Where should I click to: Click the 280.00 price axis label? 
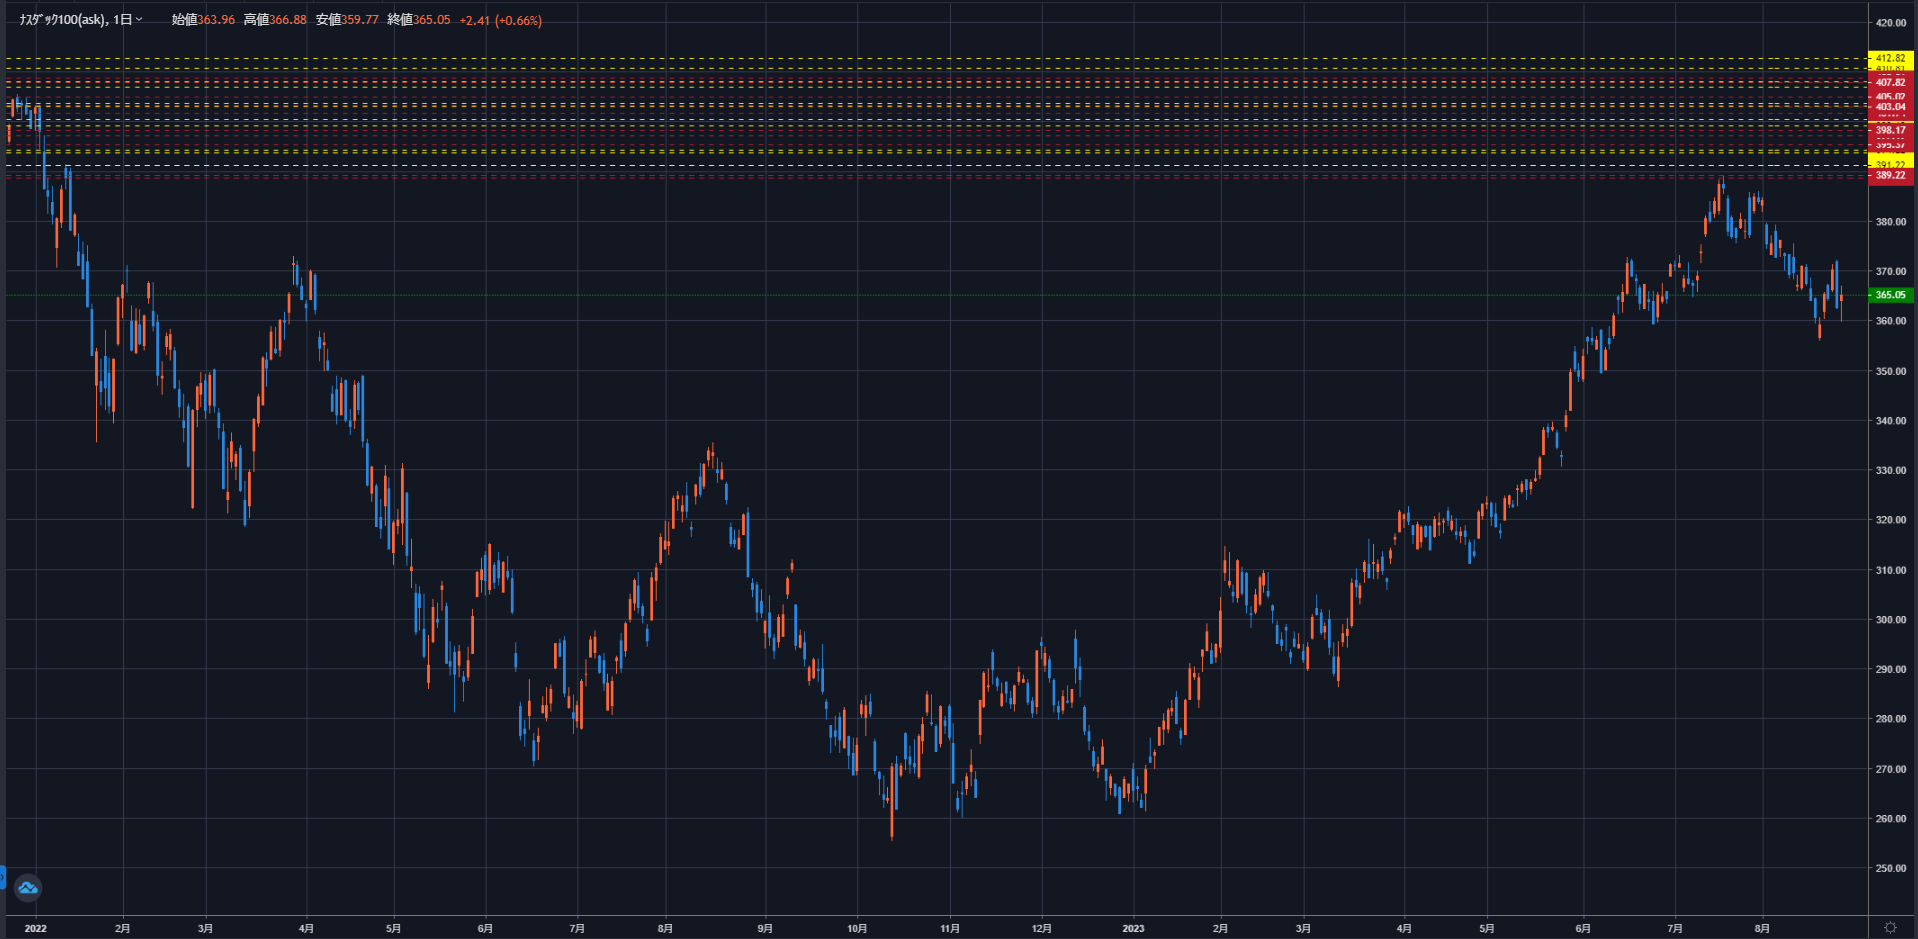point(1891,719)
